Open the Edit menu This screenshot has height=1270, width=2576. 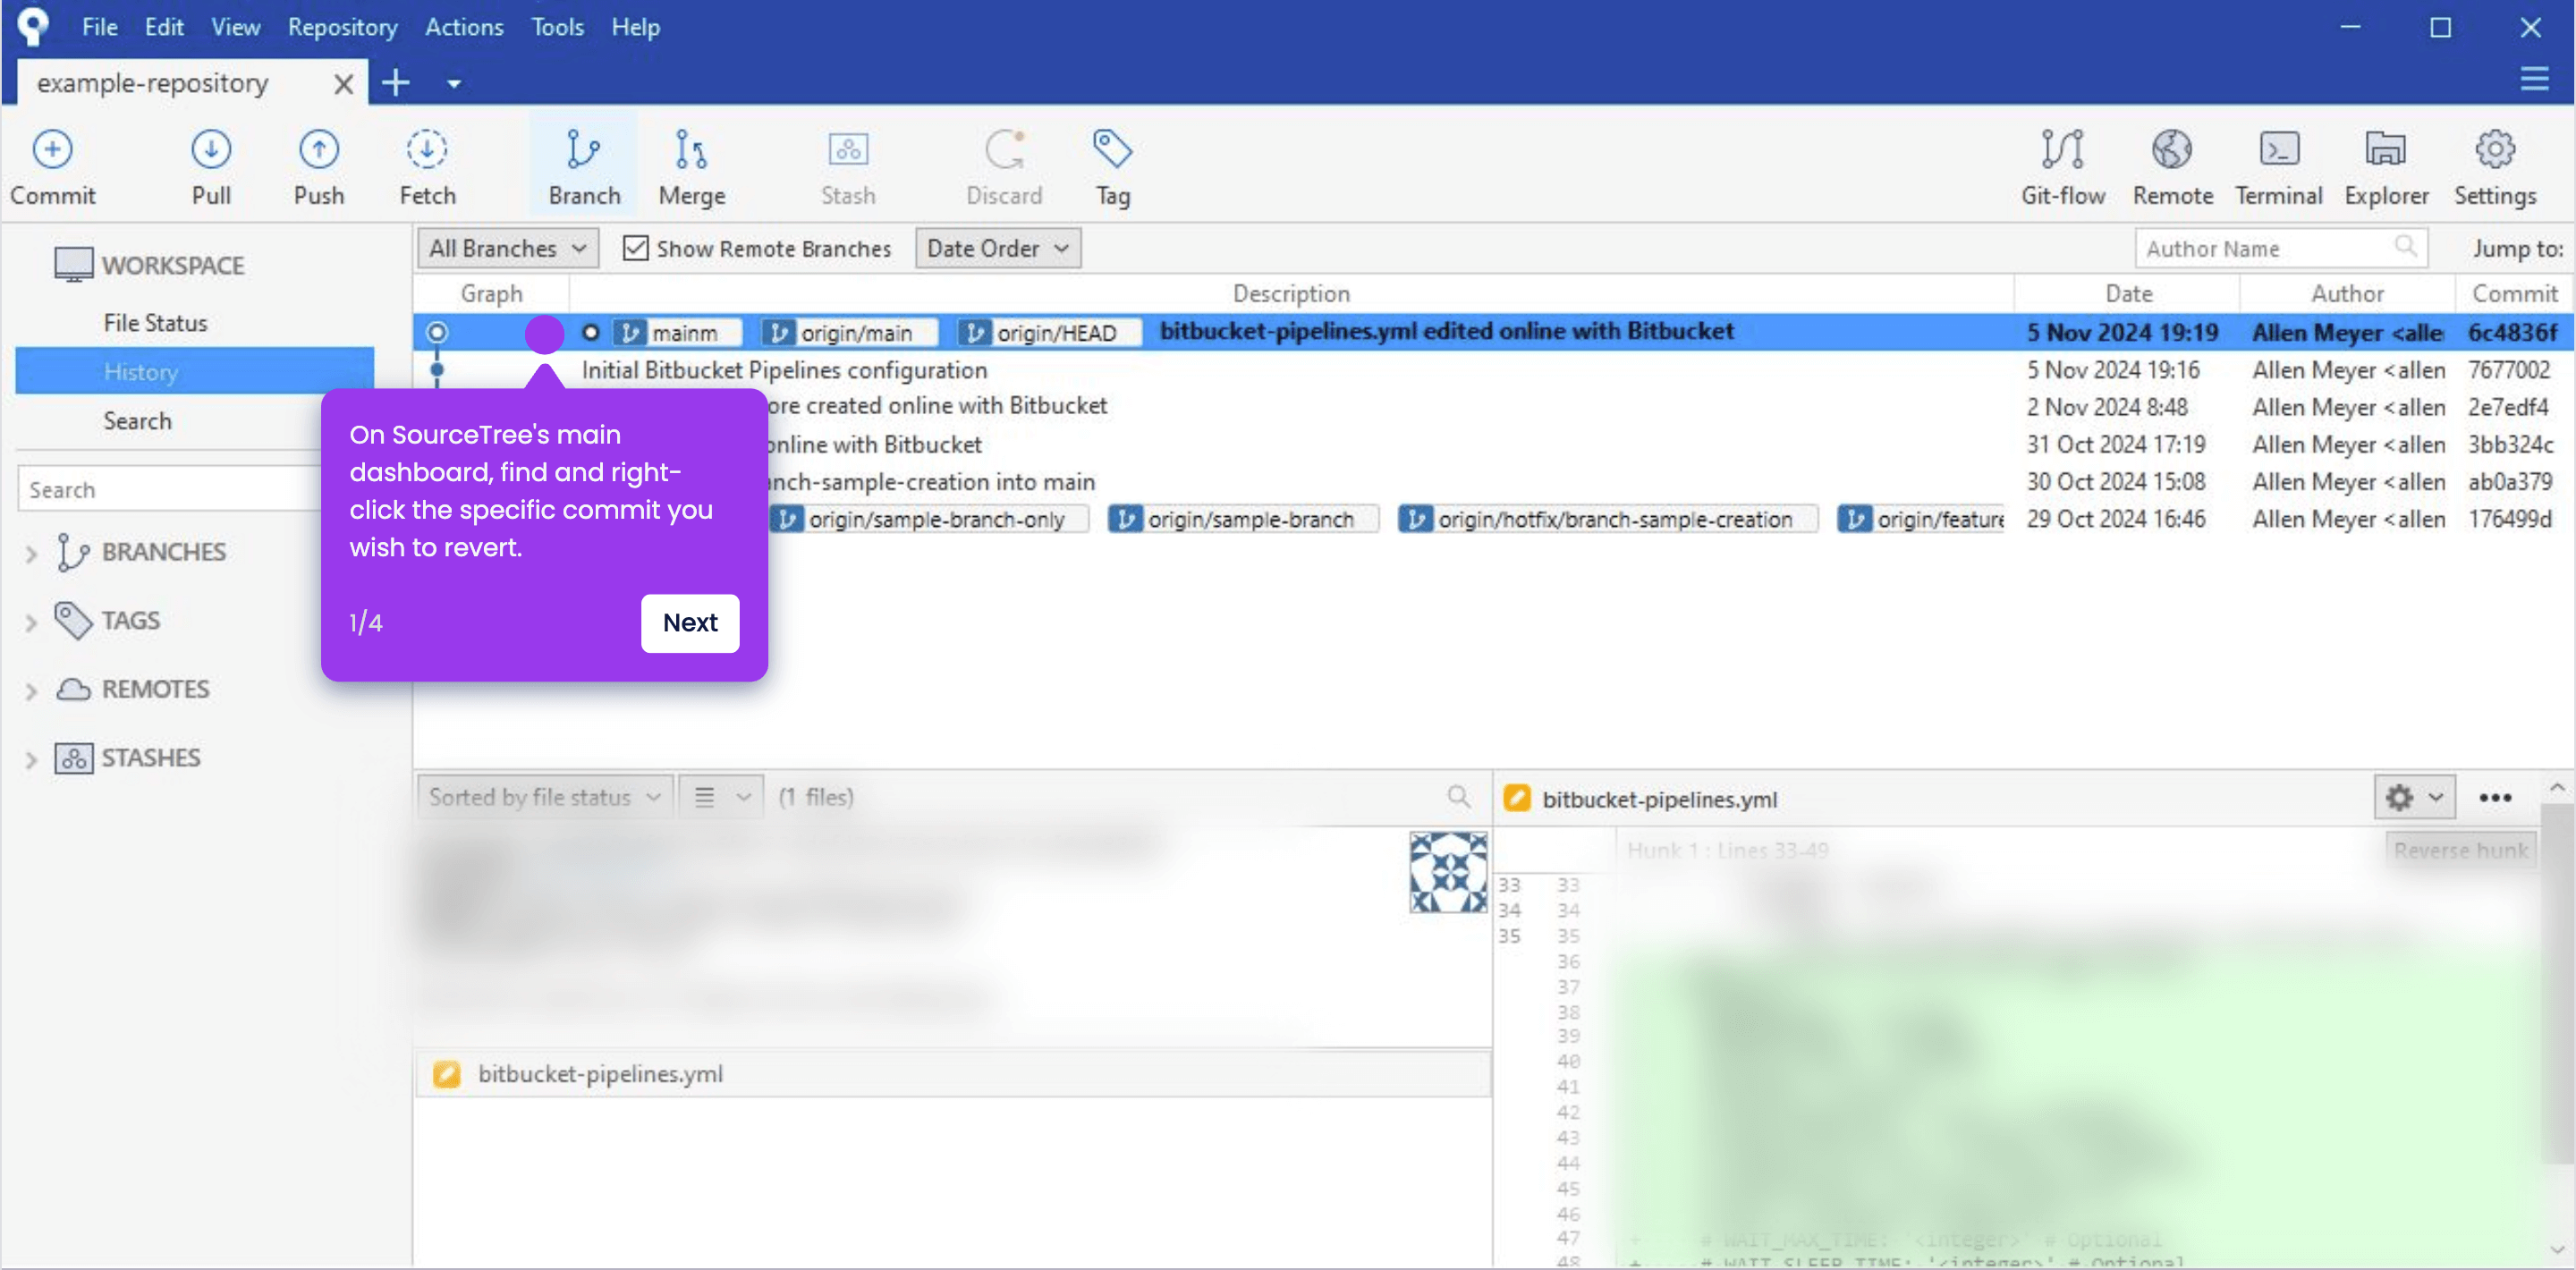[x=163, y=27]
